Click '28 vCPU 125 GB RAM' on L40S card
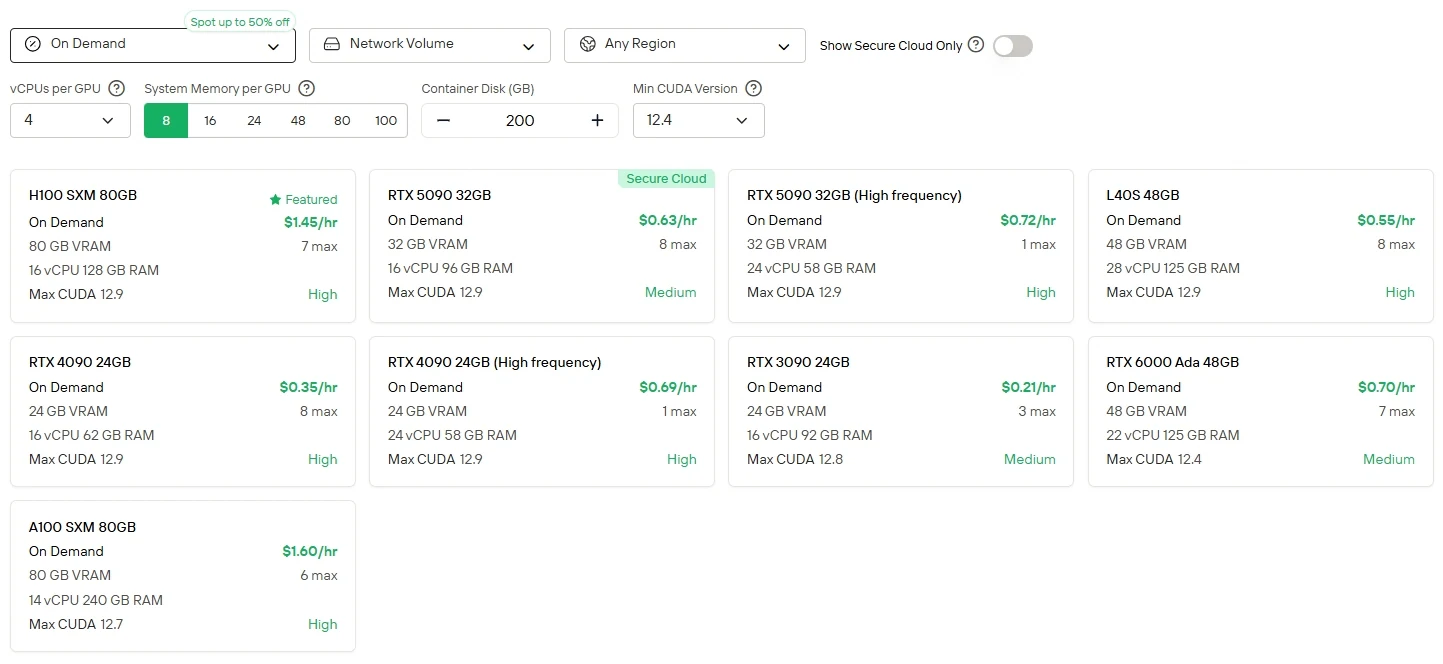The height and width of the screenshot is (664, 1443). pyautogui.click(x=1173, y=268)
